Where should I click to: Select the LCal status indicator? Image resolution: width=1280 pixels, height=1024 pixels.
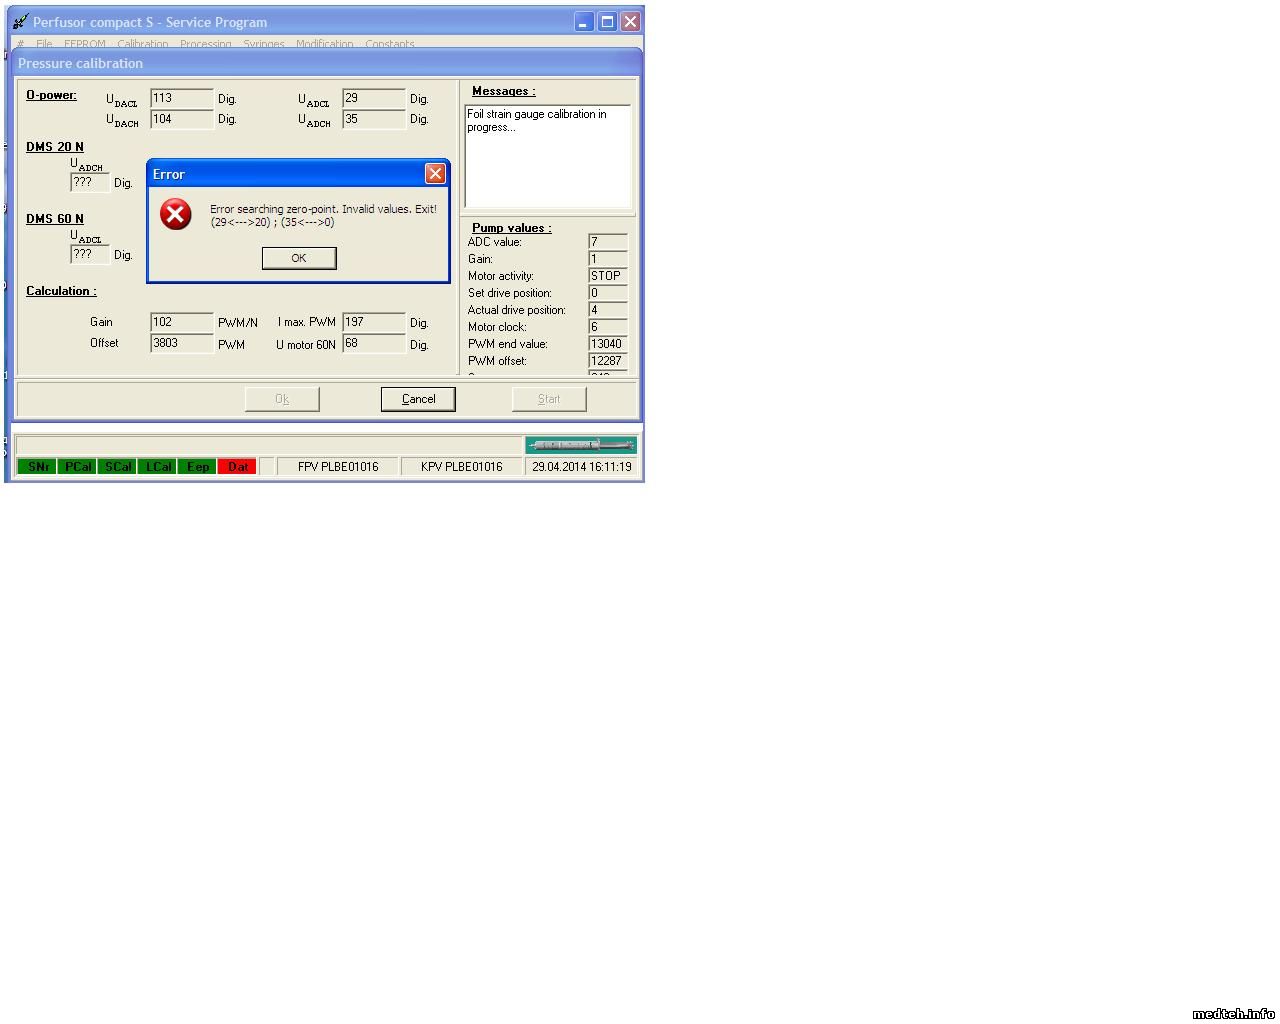tap(158, 467)
